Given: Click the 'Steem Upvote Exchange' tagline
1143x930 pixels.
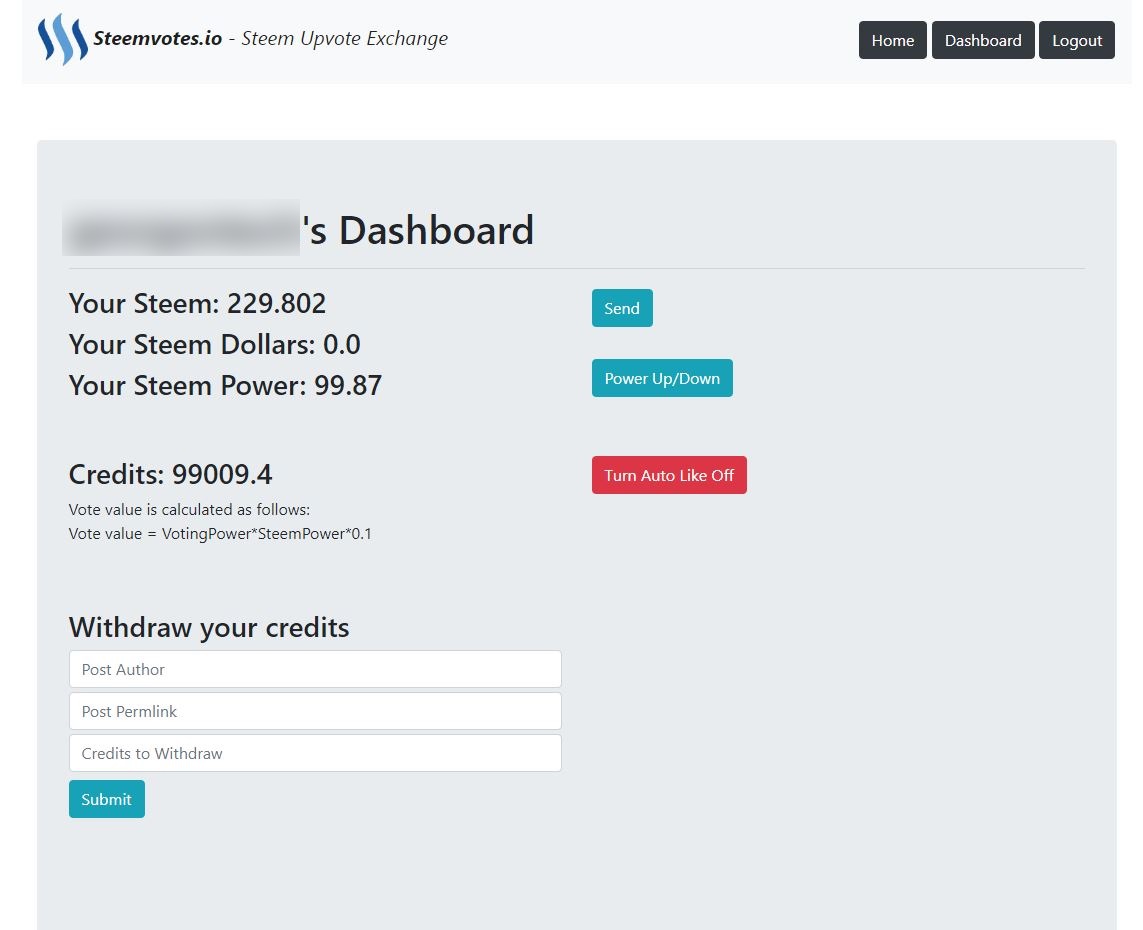Looking at the screenshot, I should tap(345, 39).
